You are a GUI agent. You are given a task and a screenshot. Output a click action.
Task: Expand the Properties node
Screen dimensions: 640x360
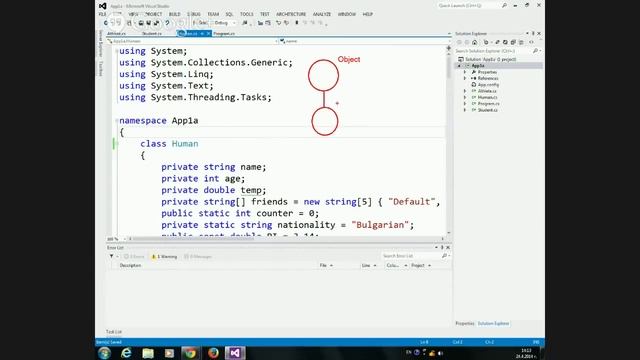point(465,72)
